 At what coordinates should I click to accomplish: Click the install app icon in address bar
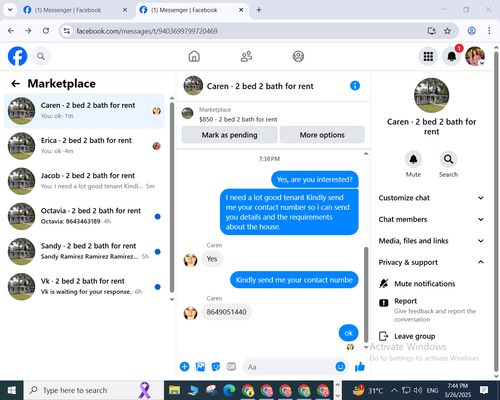[x=432, y=31]
